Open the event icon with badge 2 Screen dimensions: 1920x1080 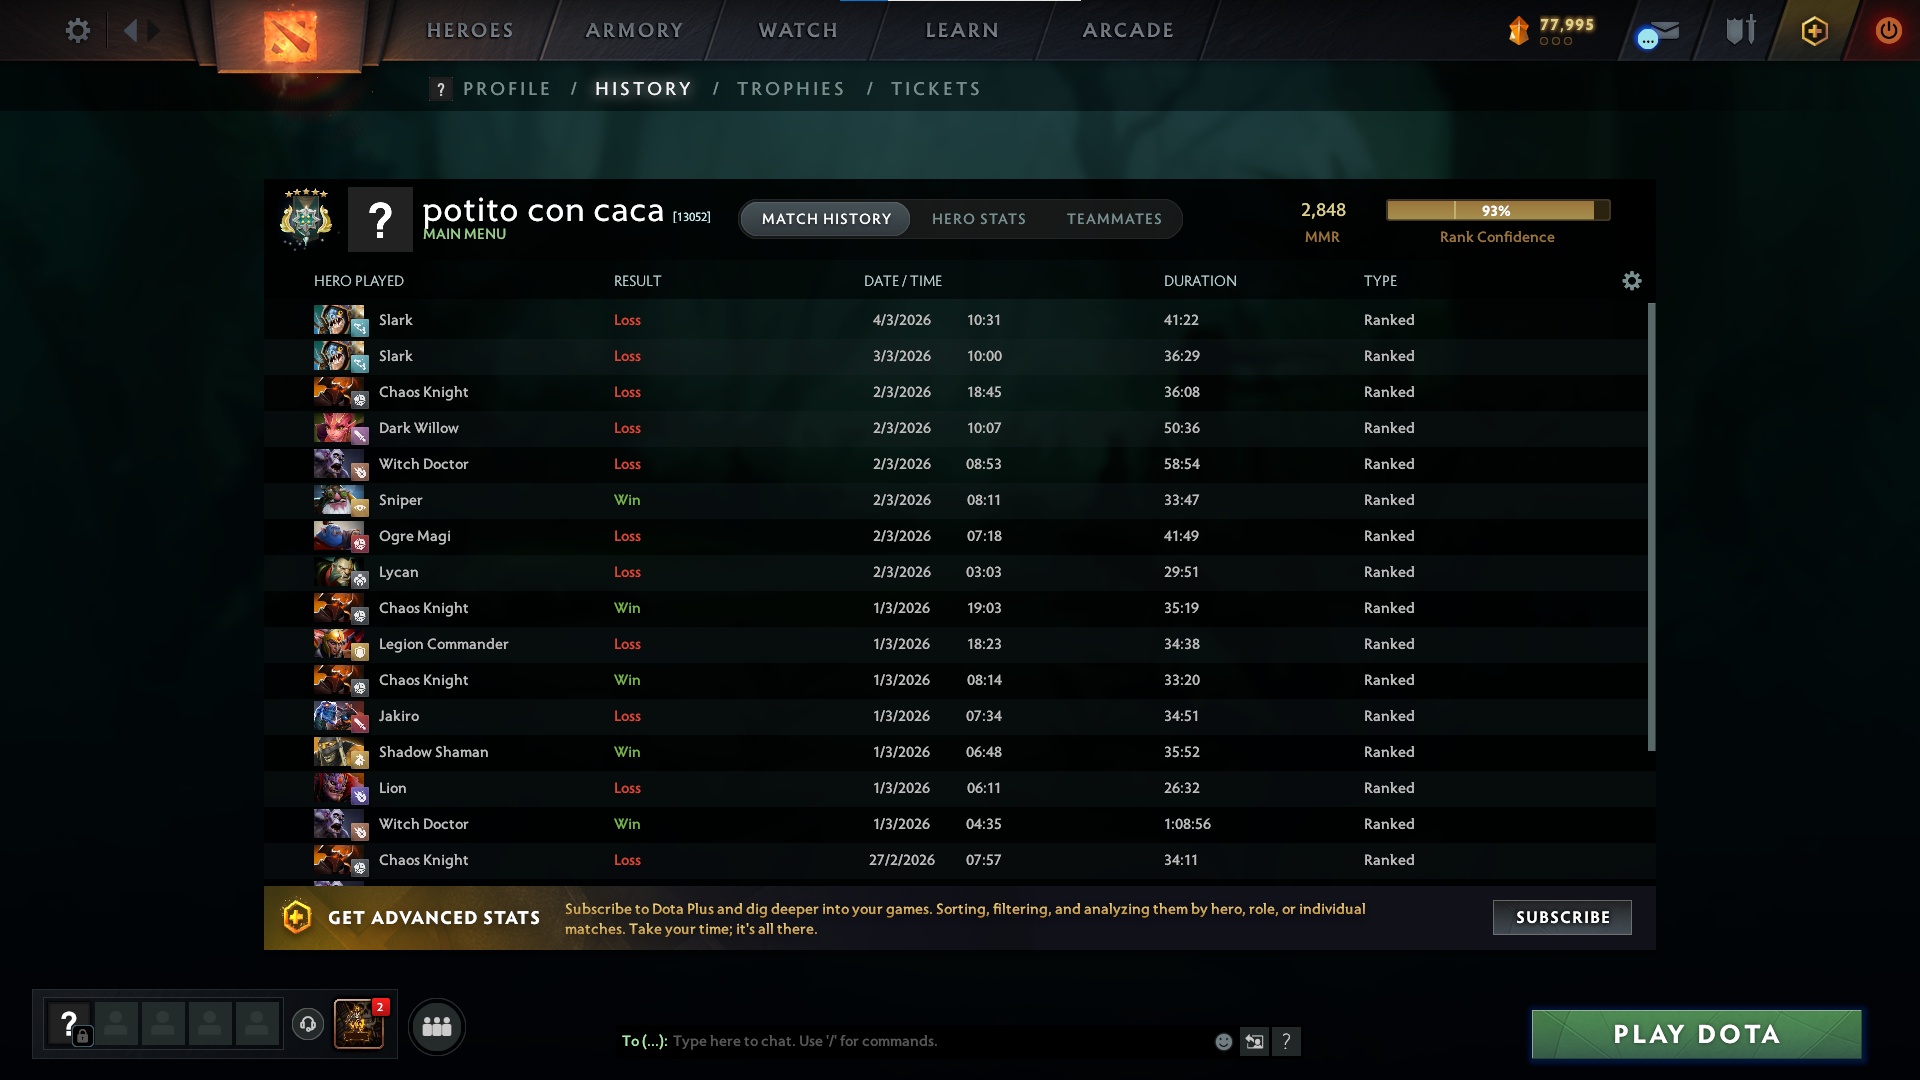(359, 1024)
